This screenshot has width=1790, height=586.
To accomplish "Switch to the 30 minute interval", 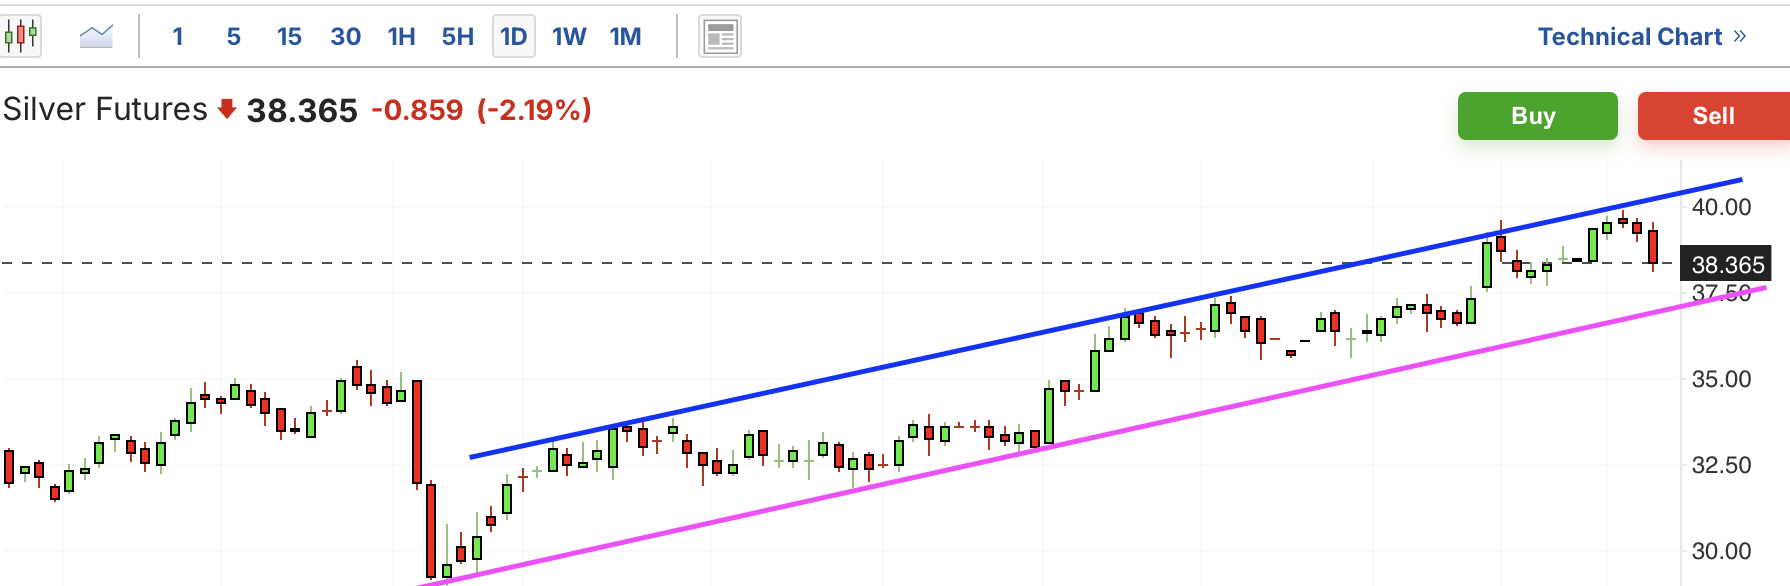I will [346, 37].
